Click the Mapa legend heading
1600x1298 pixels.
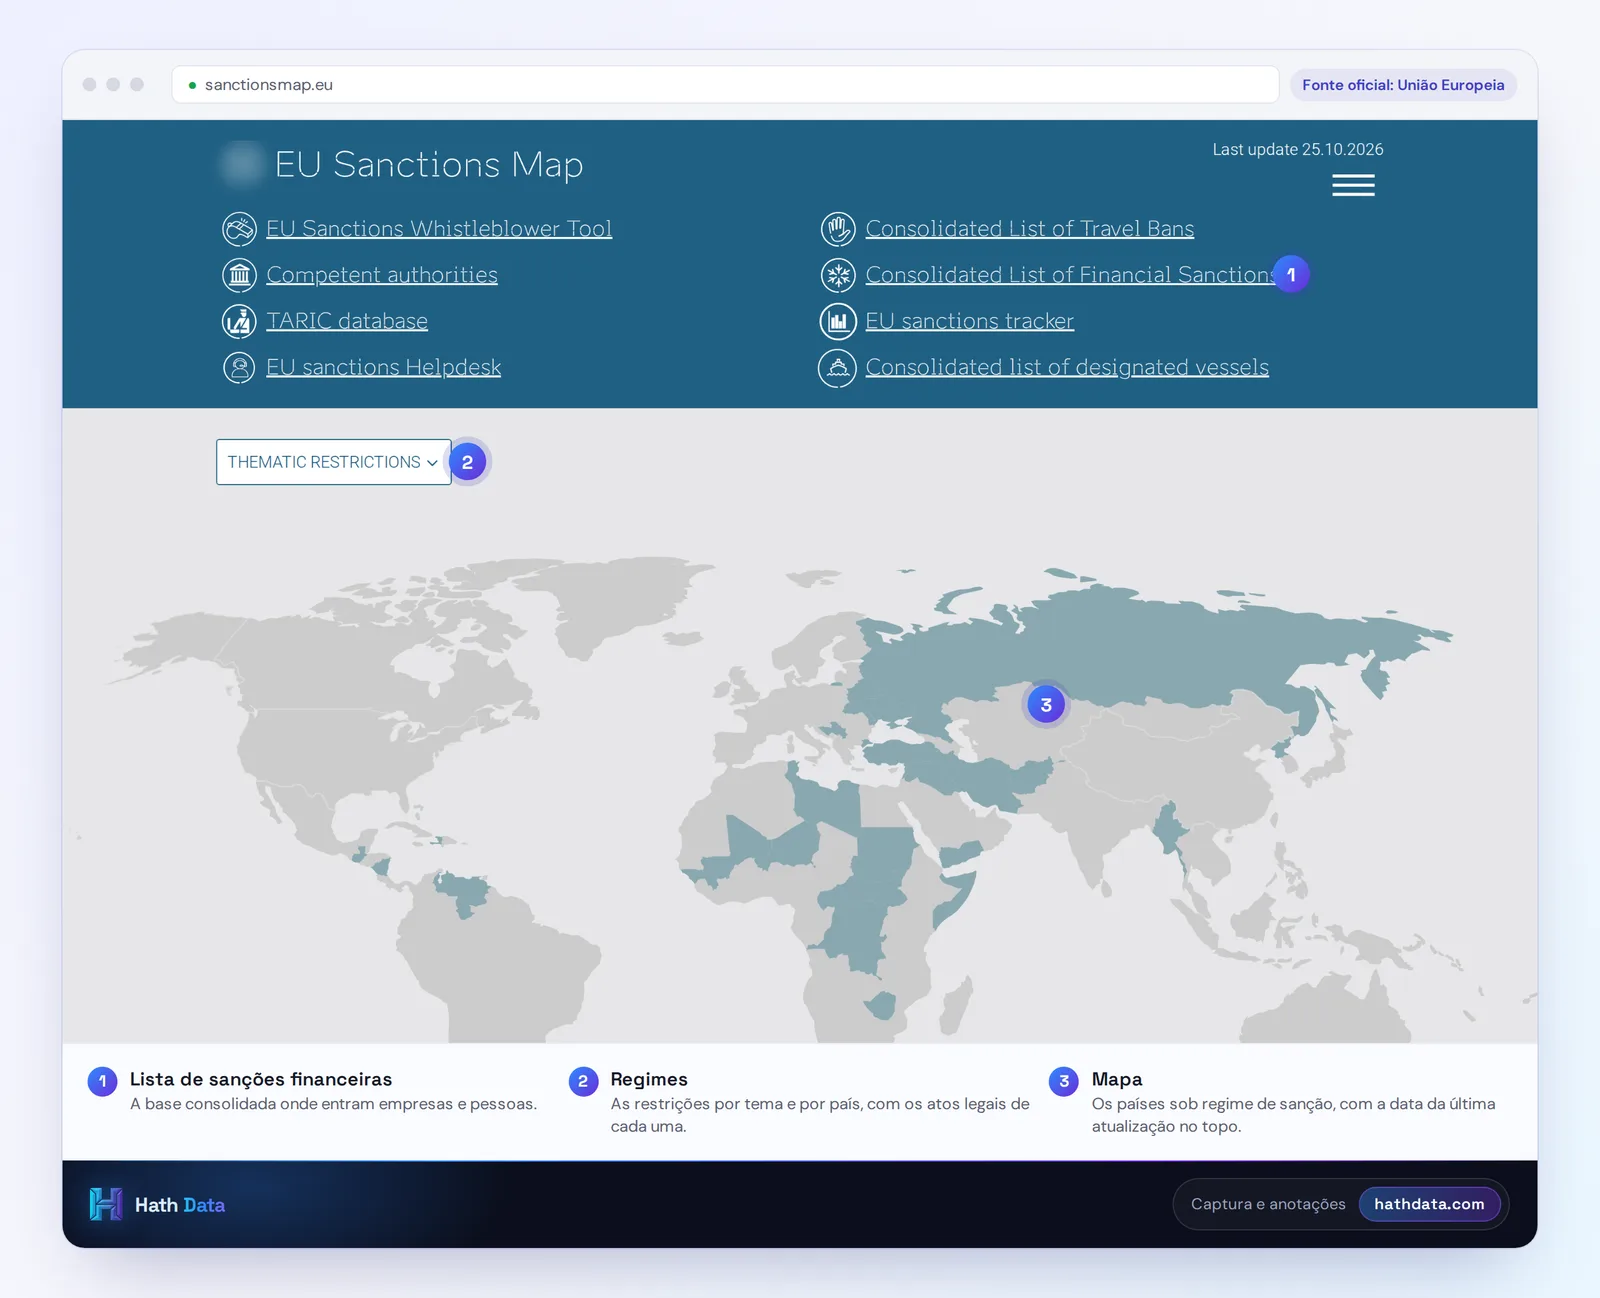[x=1117, y=1079]
